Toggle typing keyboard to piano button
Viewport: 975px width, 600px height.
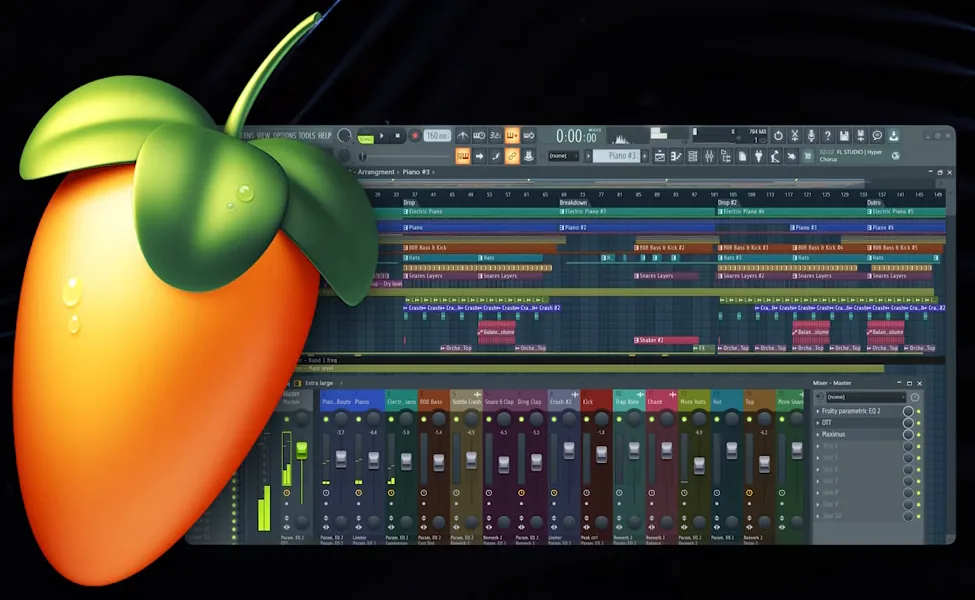click(x=463, y=156)
